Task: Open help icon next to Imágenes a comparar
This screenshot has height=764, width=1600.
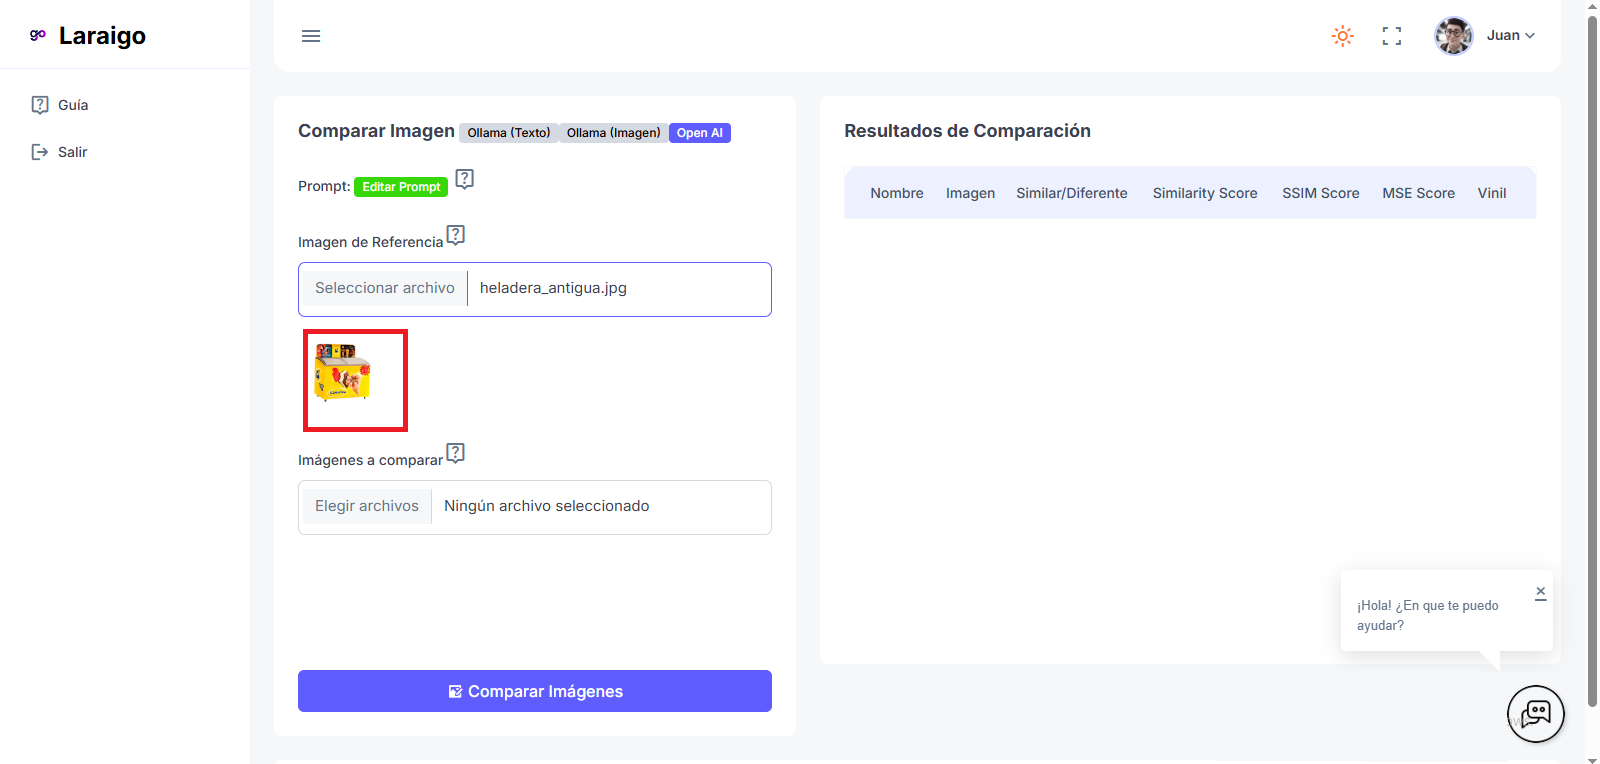Action: click(456, 453)
